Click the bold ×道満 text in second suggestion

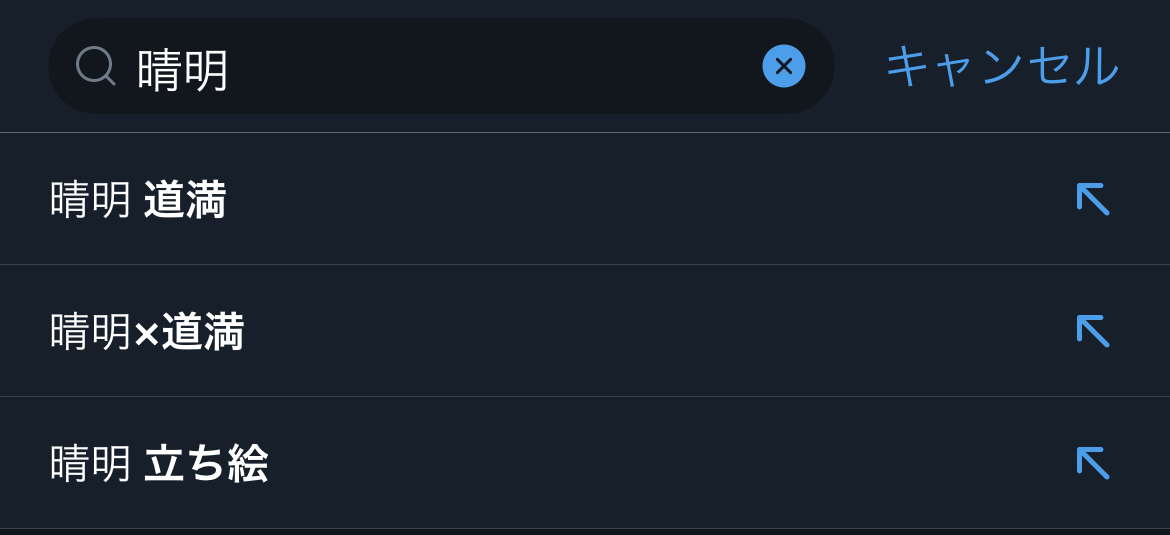pos(189,332)
